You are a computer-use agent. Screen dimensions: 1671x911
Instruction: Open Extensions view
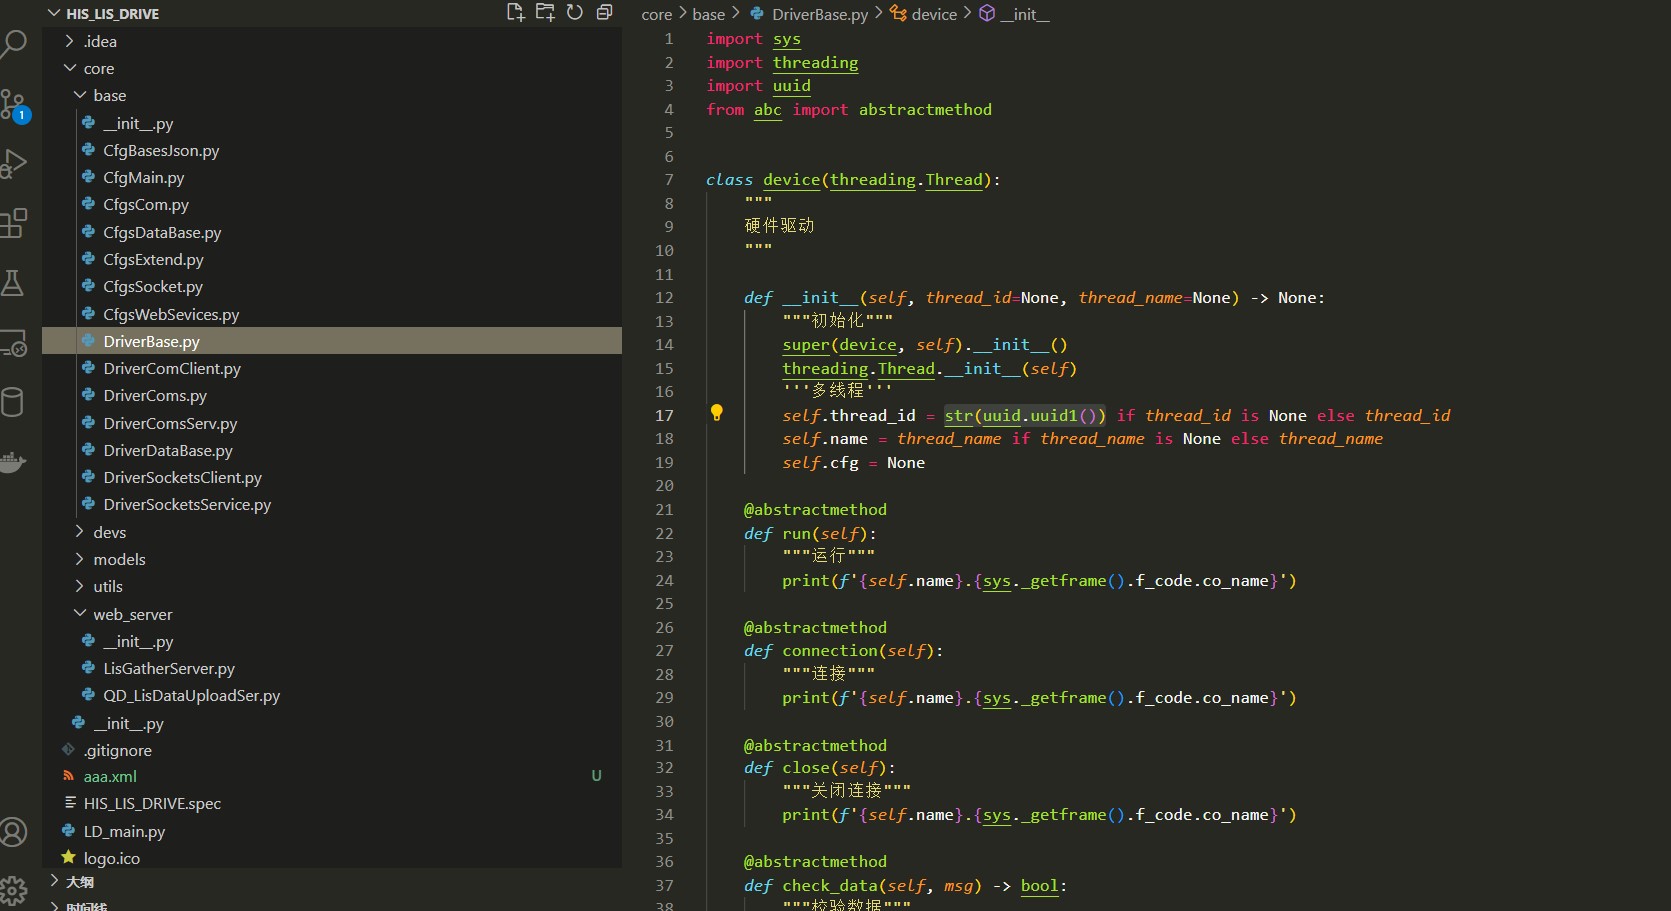(13, 223)
